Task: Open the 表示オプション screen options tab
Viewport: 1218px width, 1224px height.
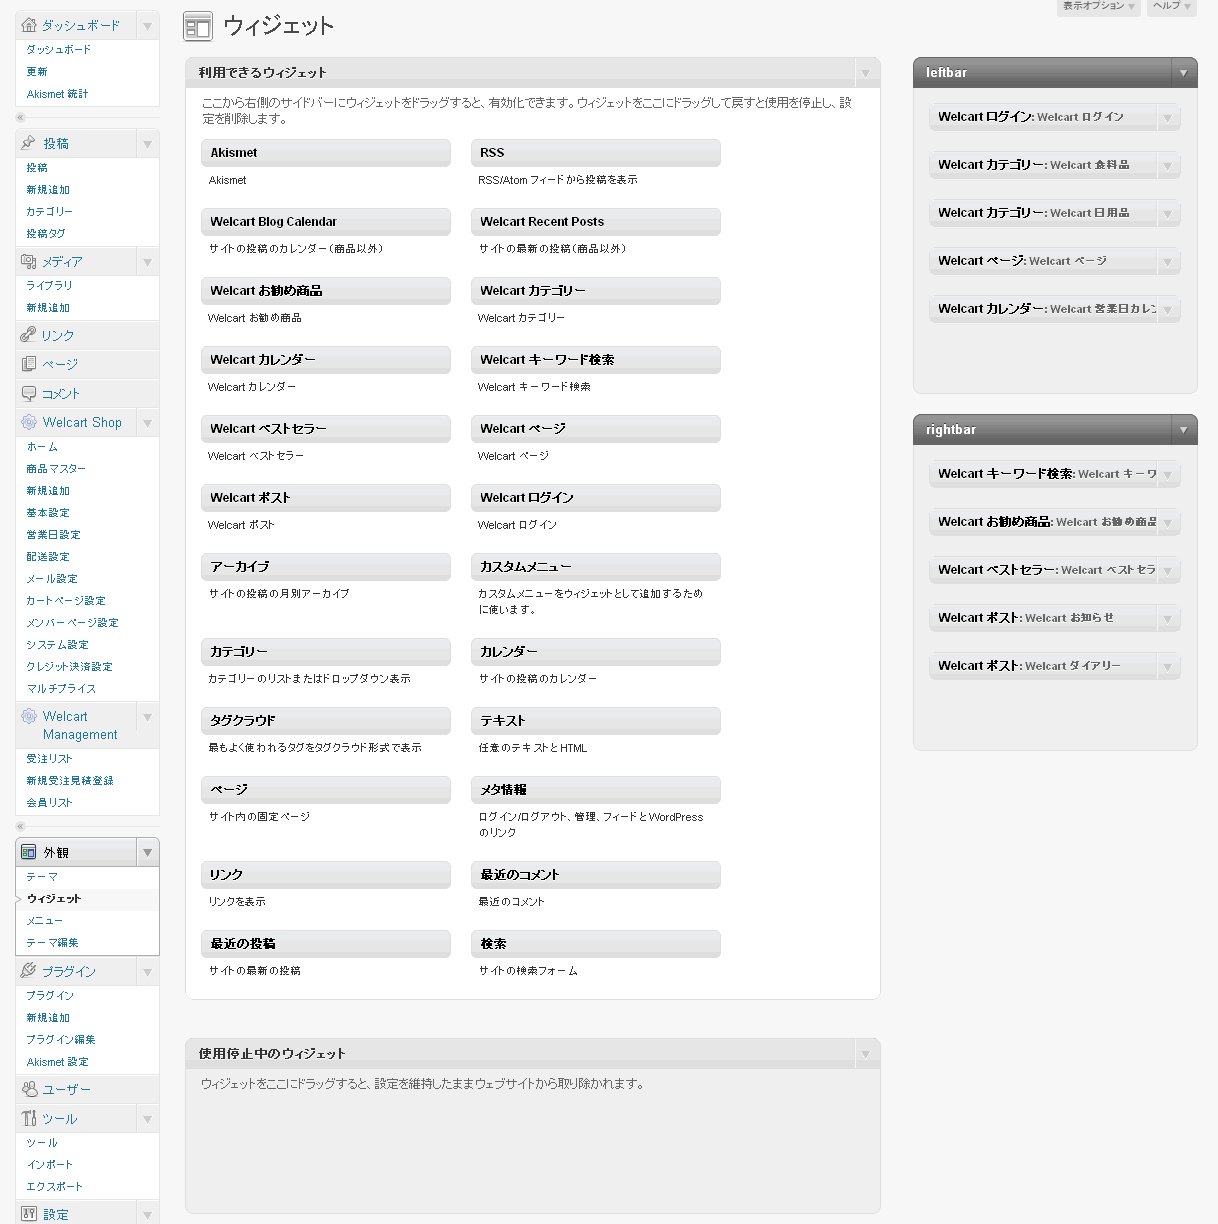Action: (1099, 7)
